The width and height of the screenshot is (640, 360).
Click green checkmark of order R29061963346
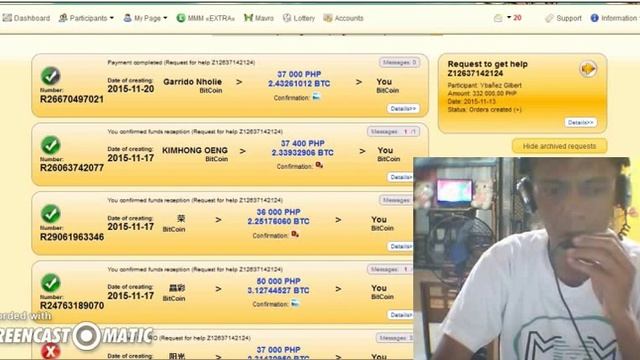click(x=51, y=214)
